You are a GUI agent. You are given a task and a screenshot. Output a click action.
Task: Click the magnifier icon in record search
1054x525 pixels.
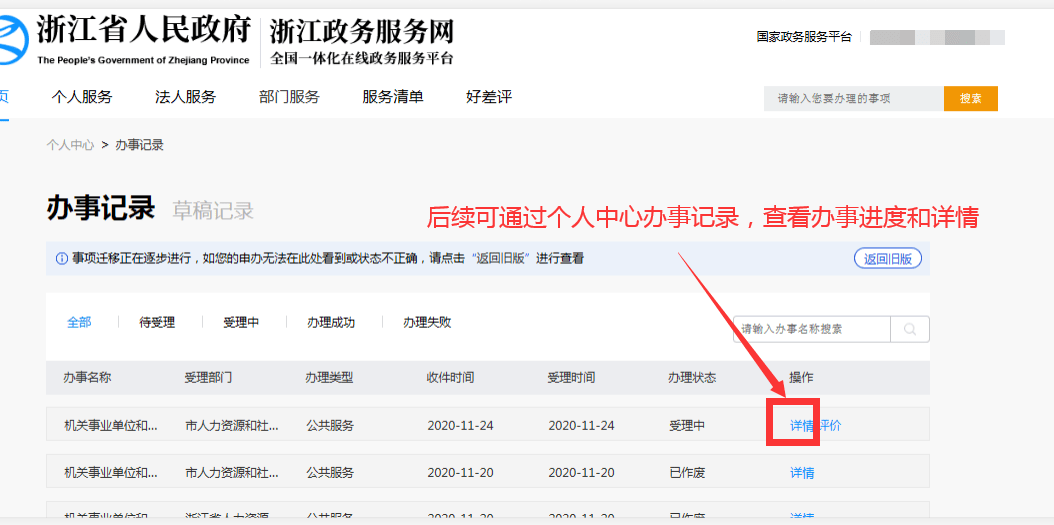910,329
